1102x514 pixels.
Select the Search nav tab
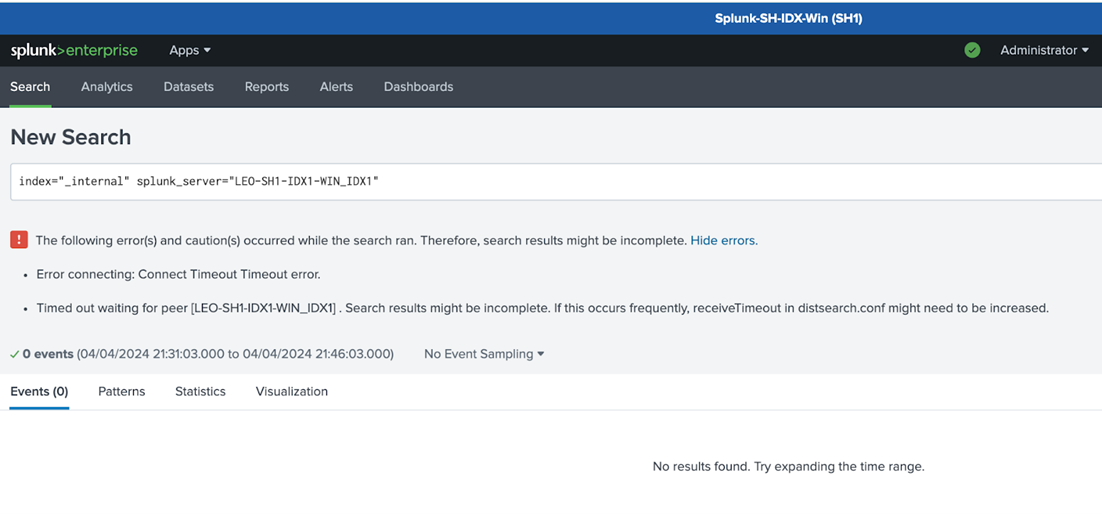(x=30, y=87)
